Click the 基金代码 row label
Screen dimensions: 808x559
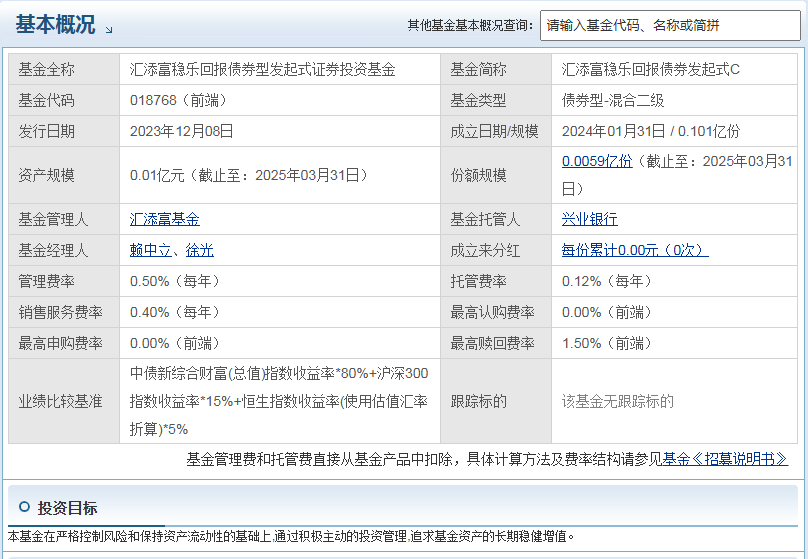(x=46, y=100)
